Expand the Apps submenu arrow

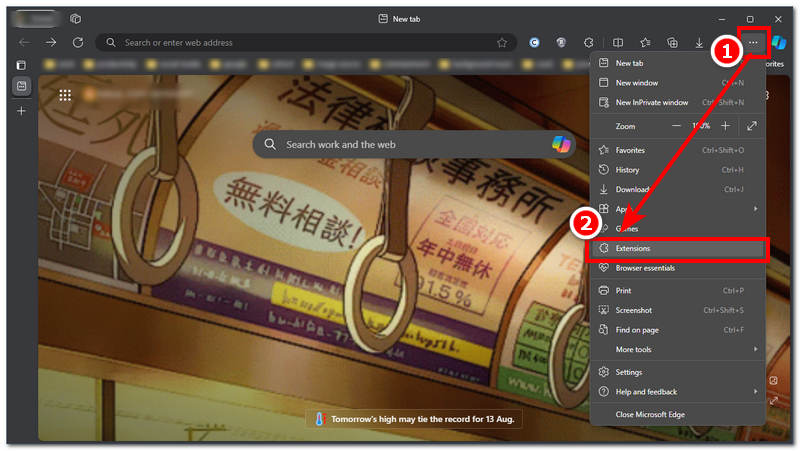755,209
